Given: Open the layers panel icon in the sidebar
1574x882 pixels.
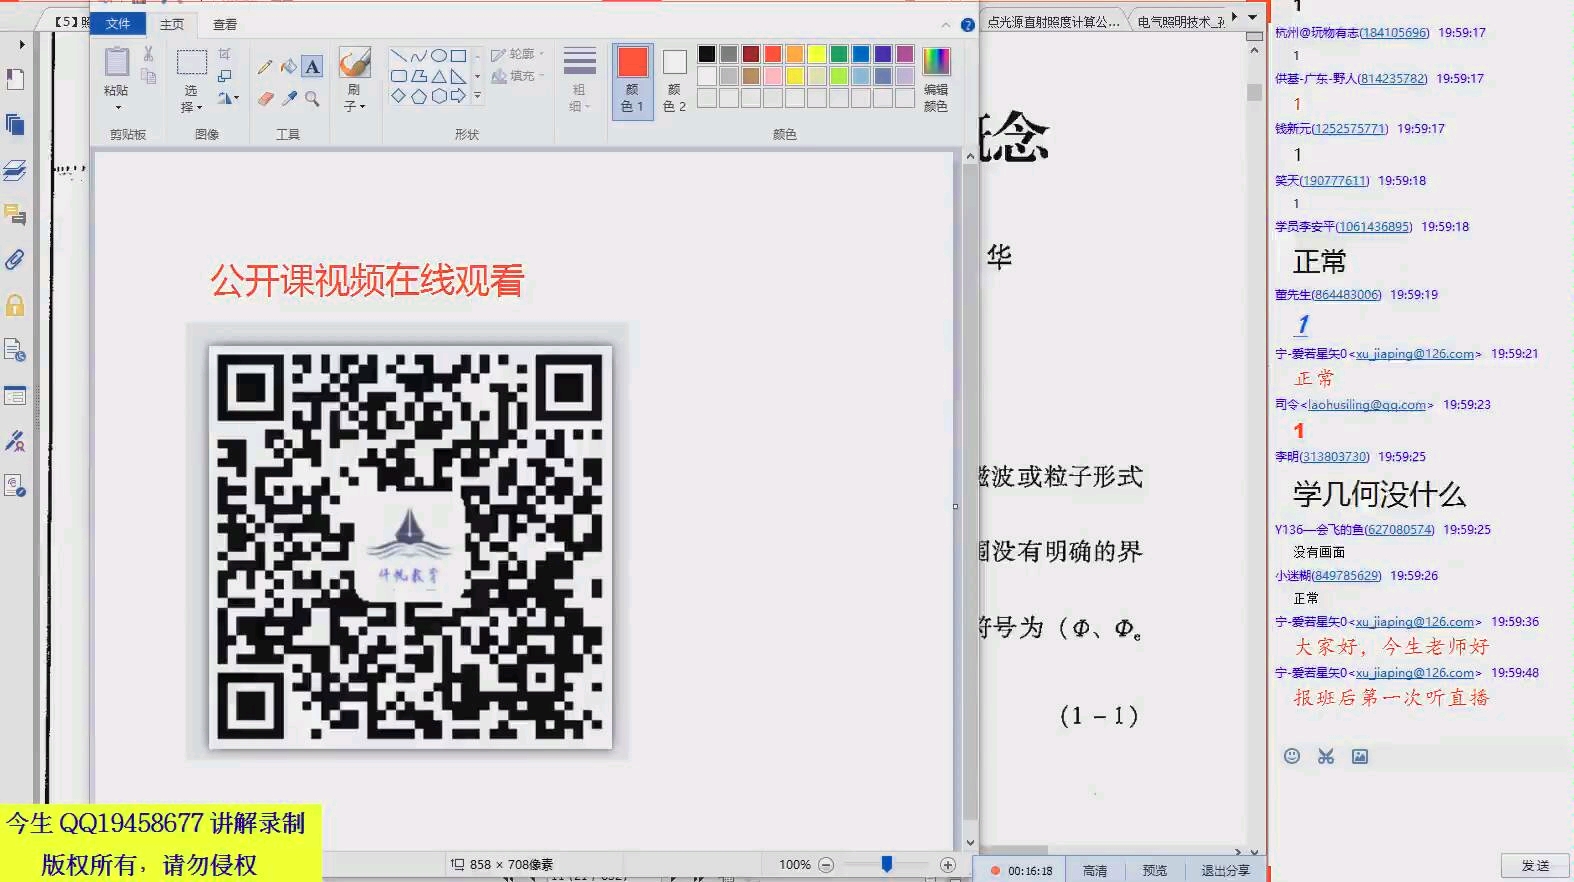Looking at the screenshot, I should 15,170.
